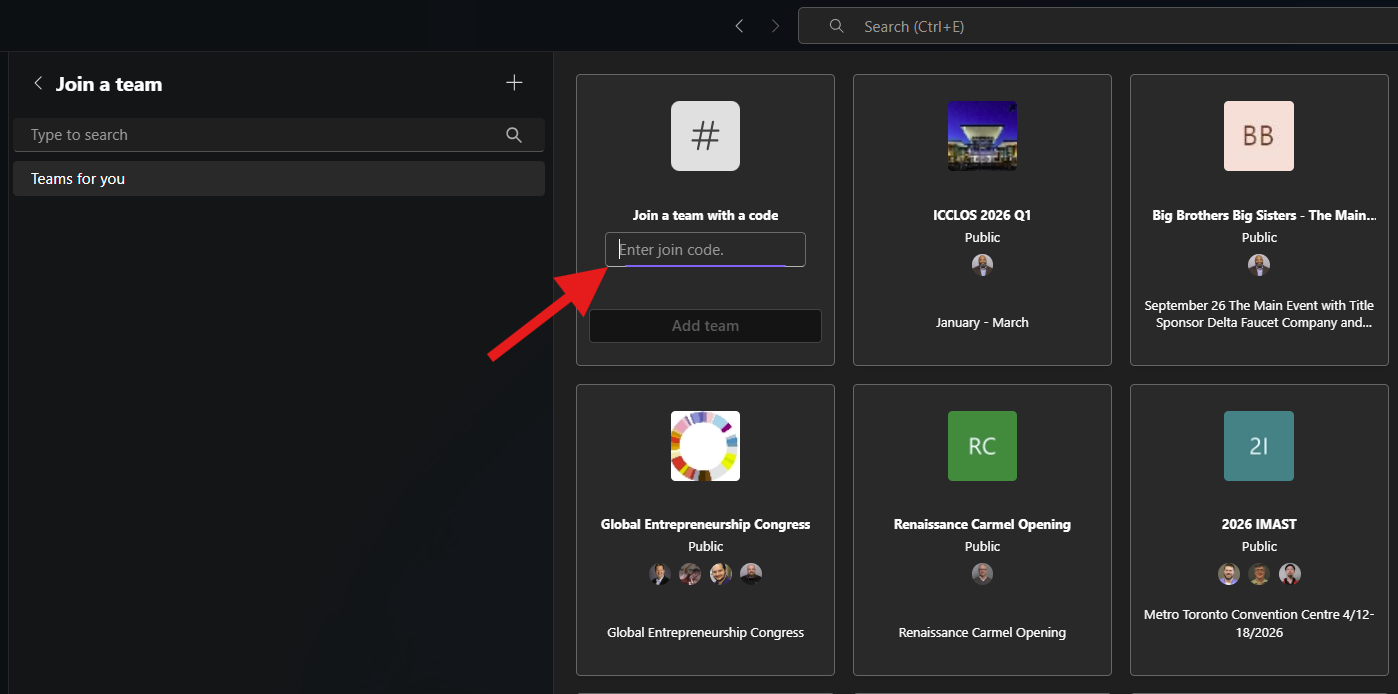Open the Global Entrepreneurship Congress color wheel logo
Screen dimensions: 1398x694
pos(705,446)
